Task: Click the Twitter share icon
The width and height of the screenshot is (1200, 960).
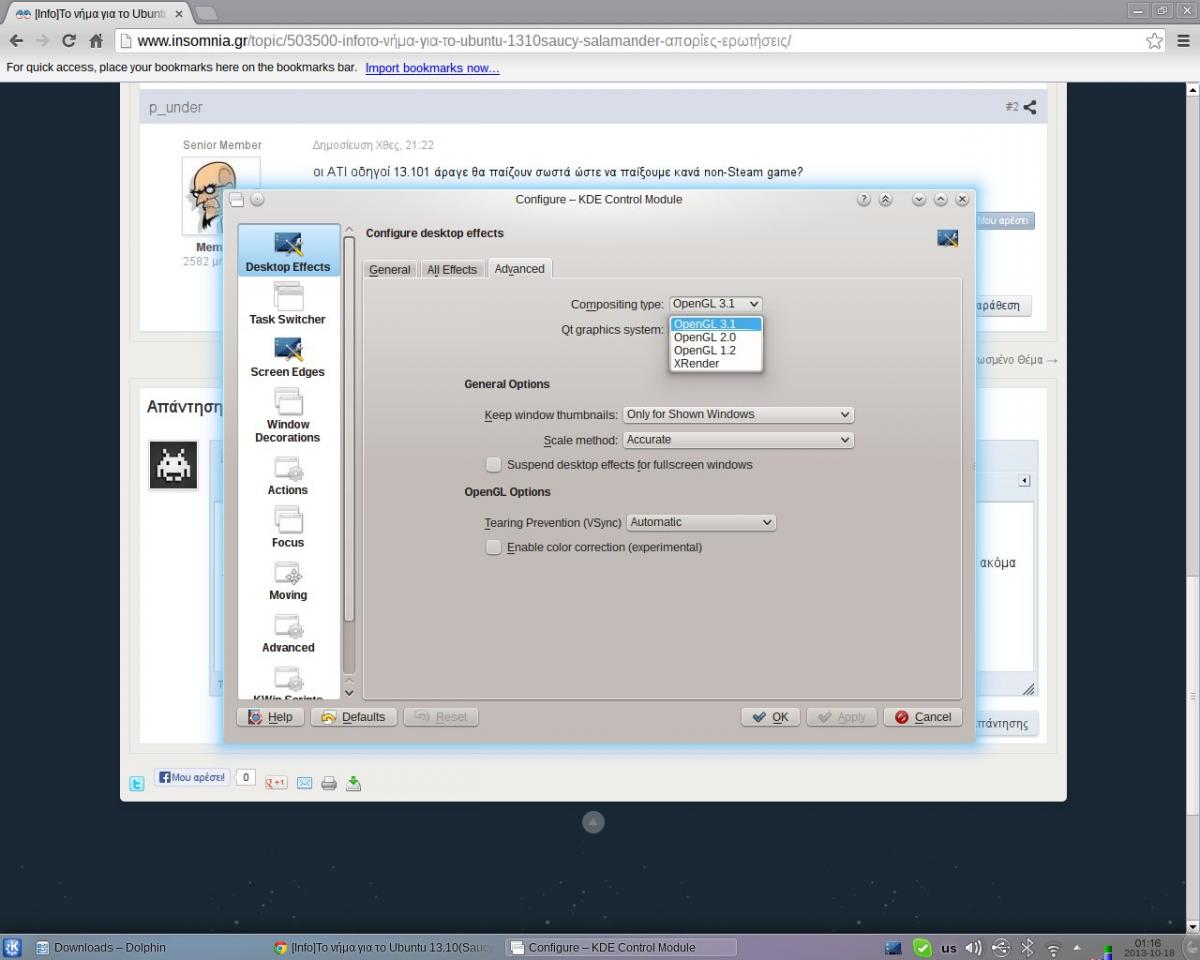Action: [x=137, y=783]
